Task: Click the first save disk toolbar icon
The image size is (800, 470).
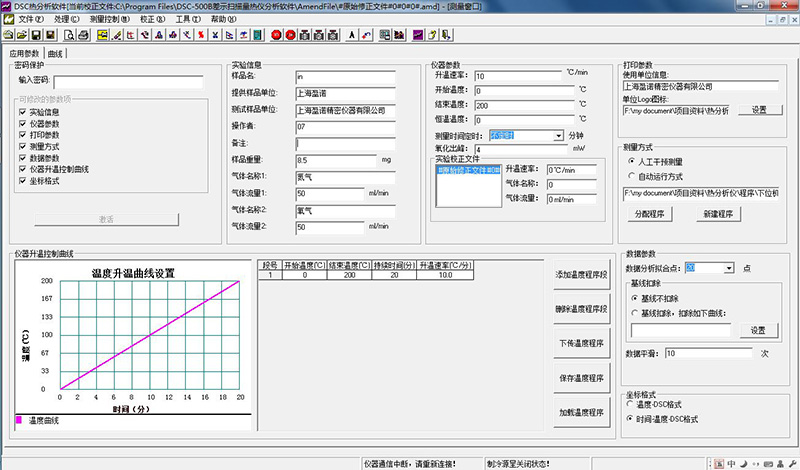Action: (x=36, y=35)
